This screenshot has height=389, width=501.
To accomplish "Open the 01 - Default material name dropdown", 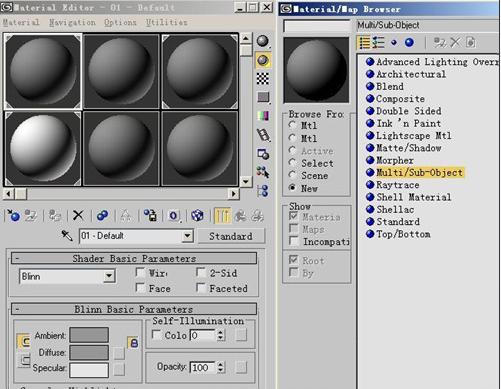I will [136, 236].
